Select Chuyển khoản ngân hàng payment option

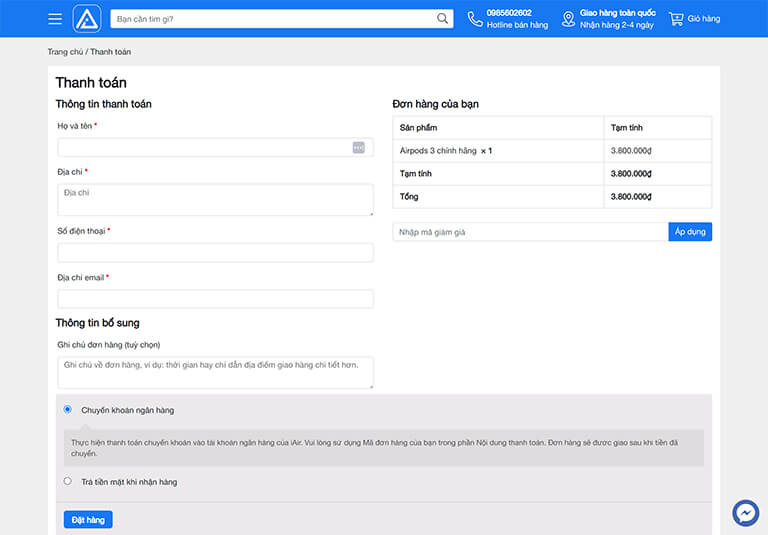click(x=68, y=409)
